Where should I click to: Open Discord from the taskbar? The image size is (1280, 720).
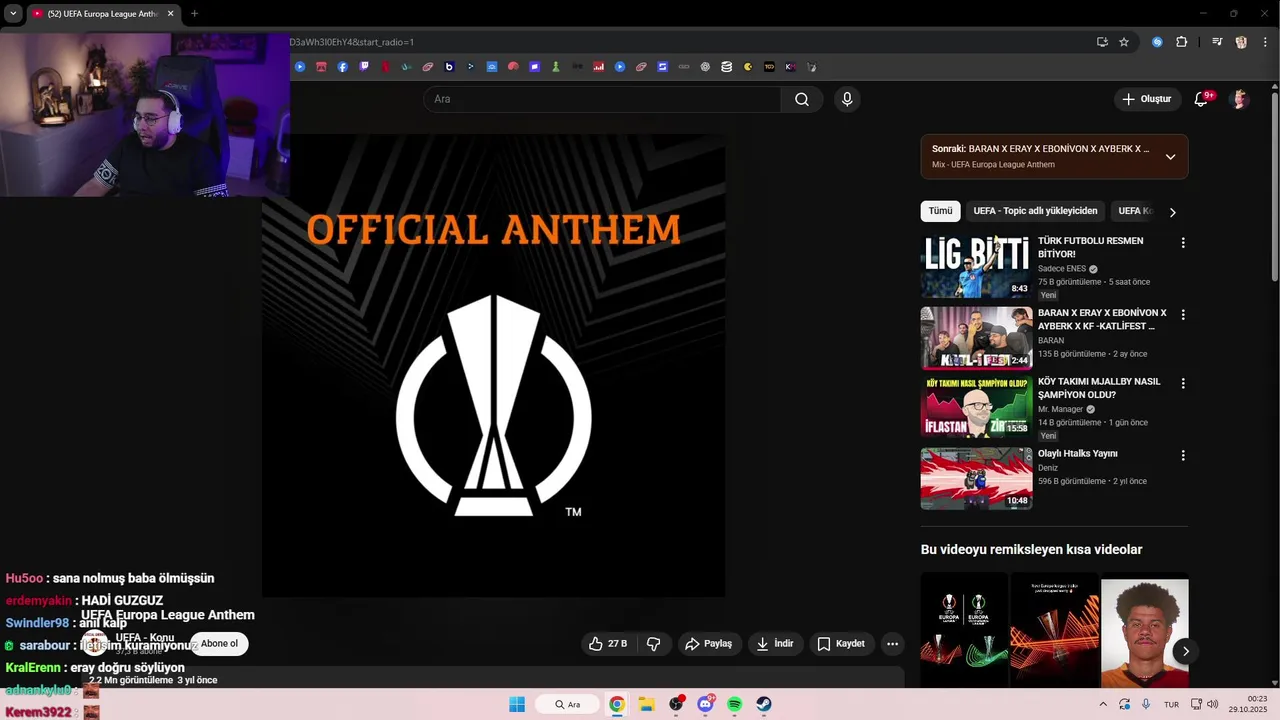coord(706,704)
